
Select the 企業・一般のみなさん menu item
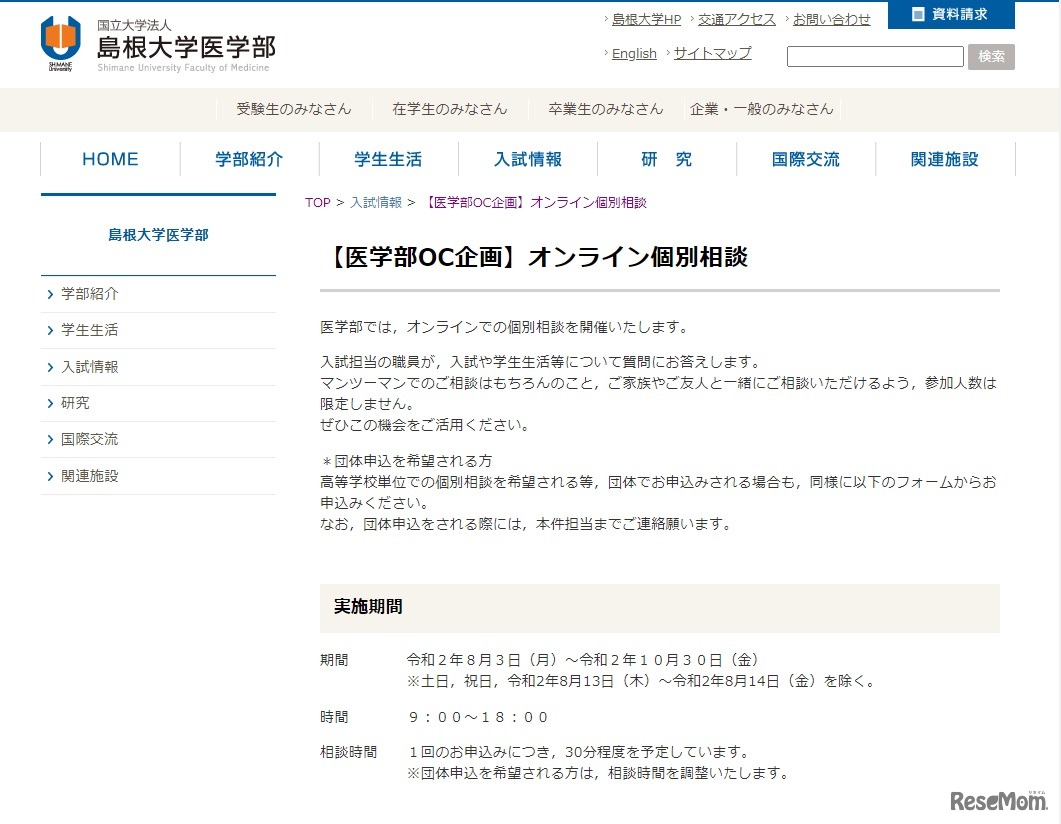click(x=760, y=110)
